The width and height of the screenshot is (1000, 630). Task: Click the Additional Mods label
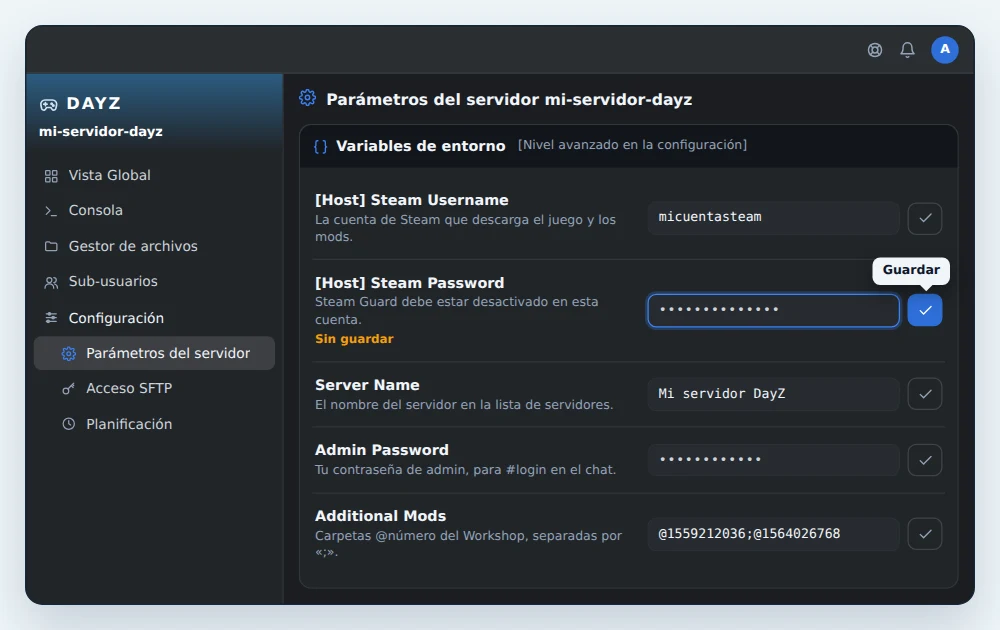click(380, 516)
